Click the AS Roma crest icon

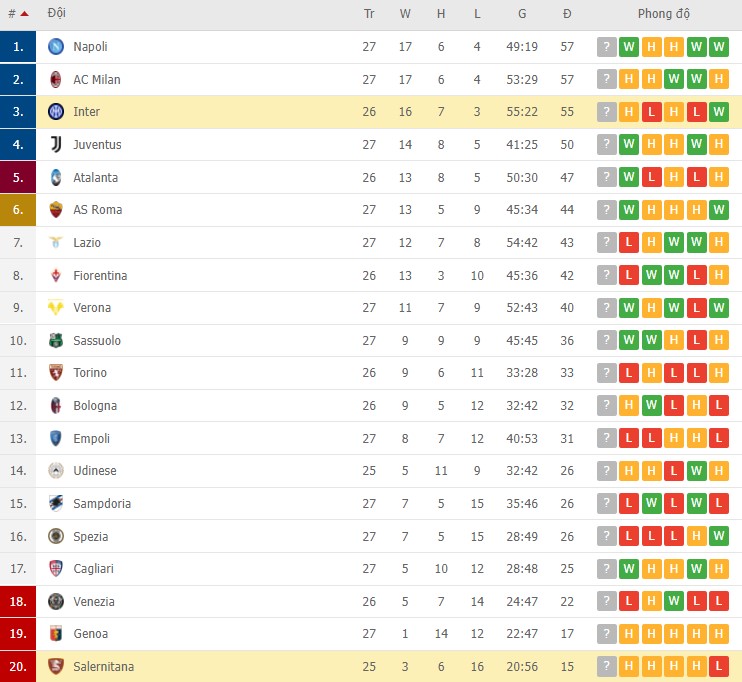pos(56,210)
